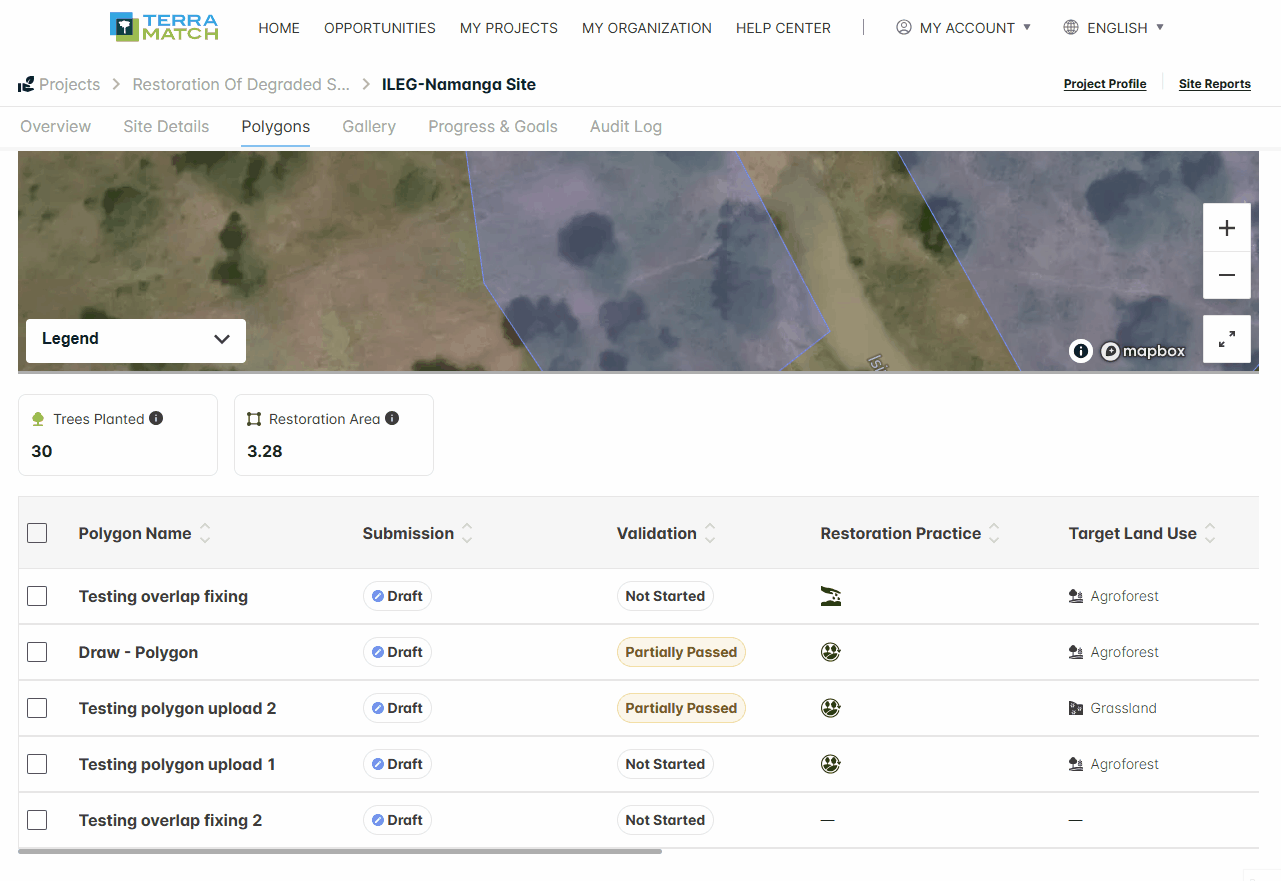1281x881 pixels.
Task: Click the table's horizontal scrollbar
Action: pyautogui.click(x=340, y=851)
